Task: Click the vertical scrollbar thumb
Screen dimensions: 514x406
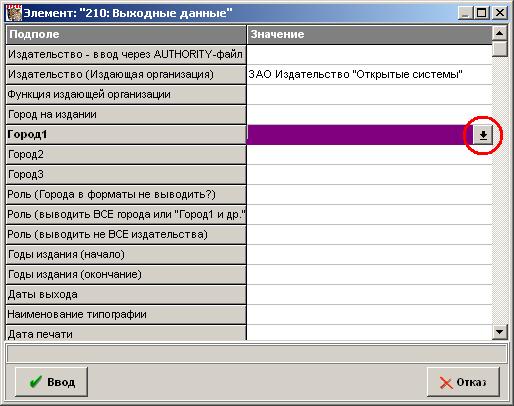Action: pyautogui.click(x=499, y=49)
